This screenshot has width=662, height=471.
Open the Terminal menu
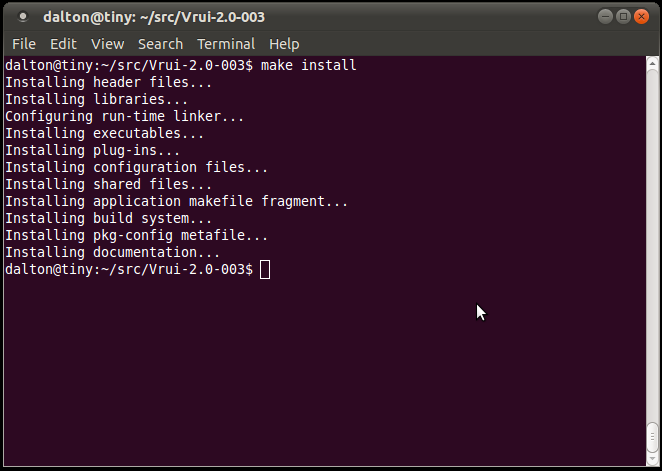tap(226, 44)
